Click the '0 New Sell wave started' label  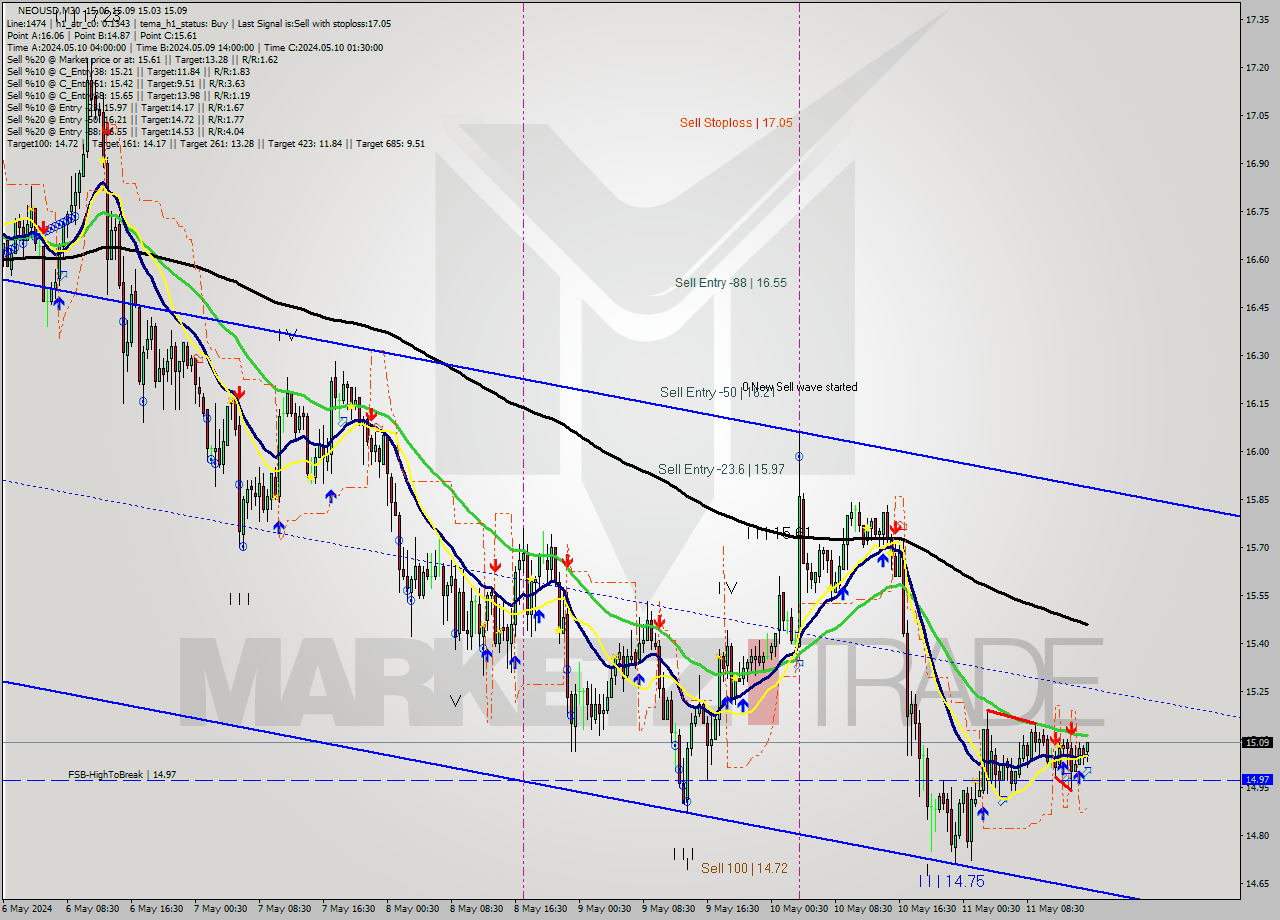(800, 387)
